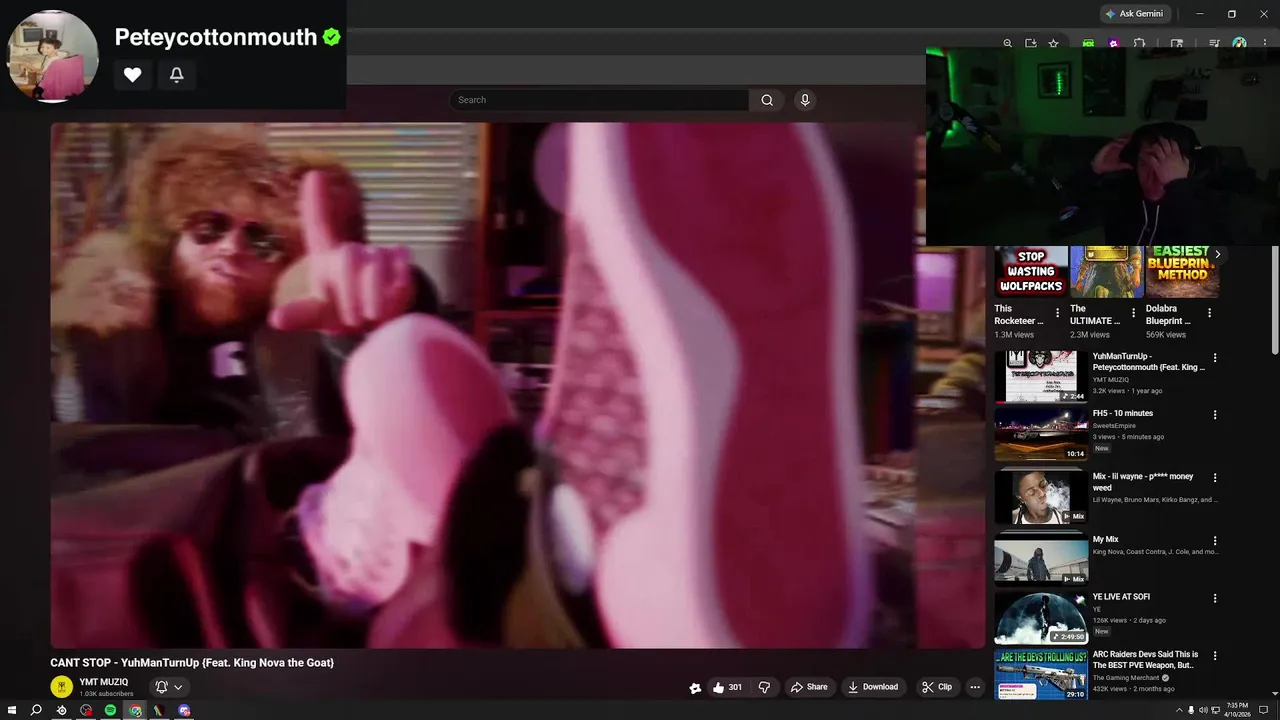This screenshot has height=720, width=1280.
Task: Open options for ARC Raiders Devs video
Action: (1215, 655)
